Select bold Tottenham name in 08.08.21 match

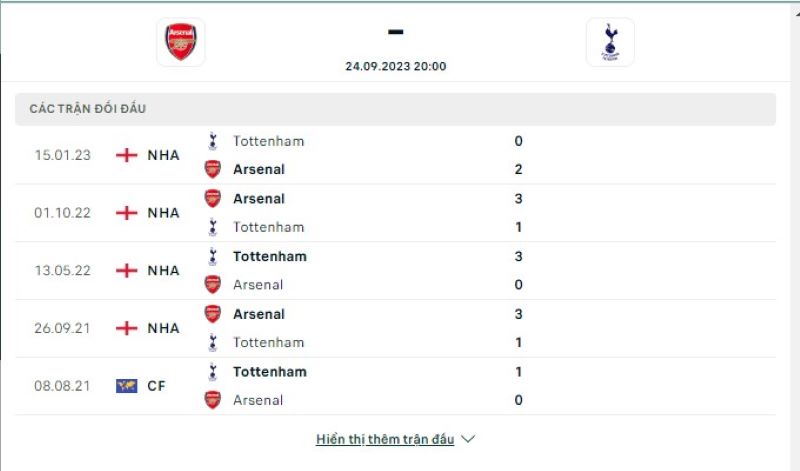coord(270,371)
